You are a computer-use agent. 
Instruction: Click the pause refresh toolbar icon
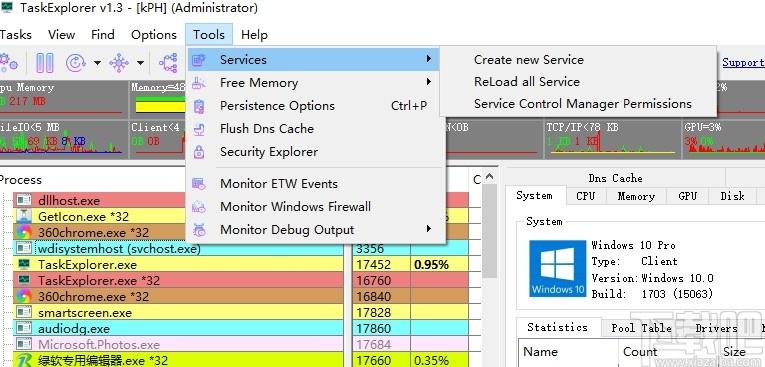45,63
